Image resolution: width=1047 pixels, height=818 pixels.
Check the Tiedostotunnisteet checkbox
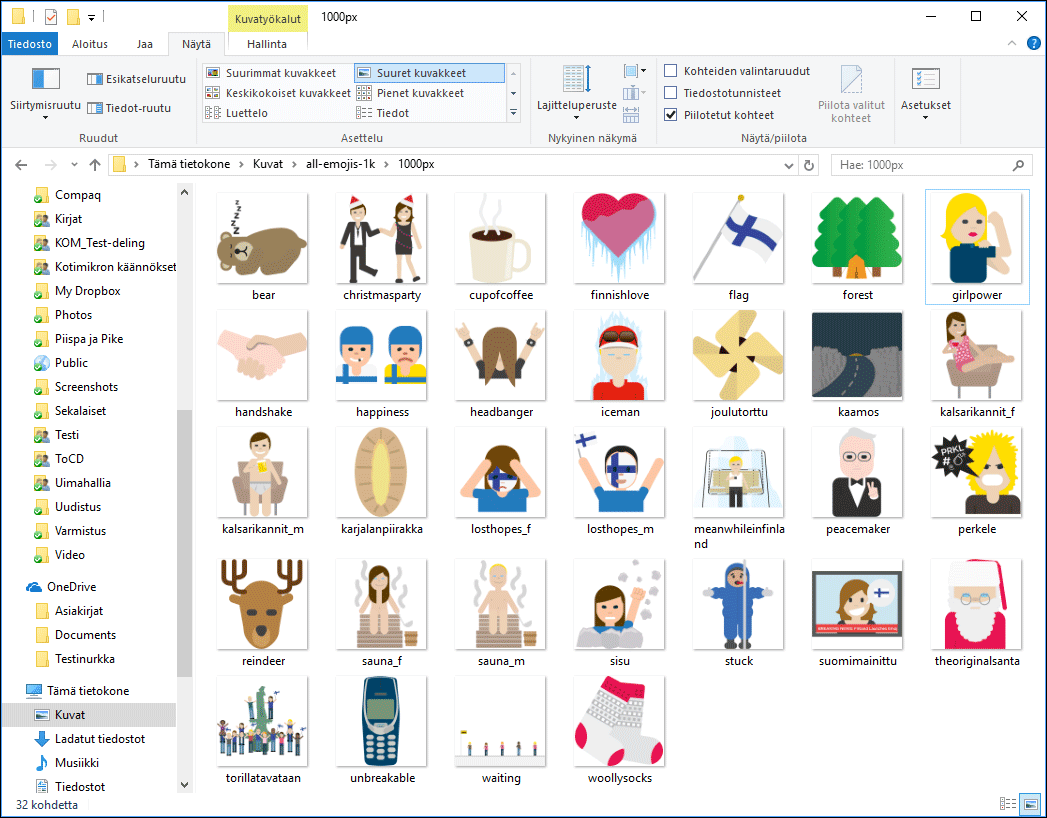671,93
